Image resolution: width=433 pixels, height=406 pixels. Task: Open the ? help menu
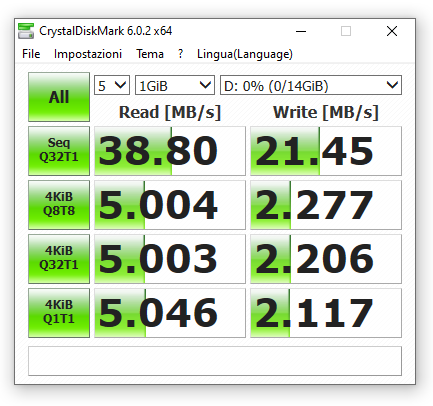click(x=180, y=54)
